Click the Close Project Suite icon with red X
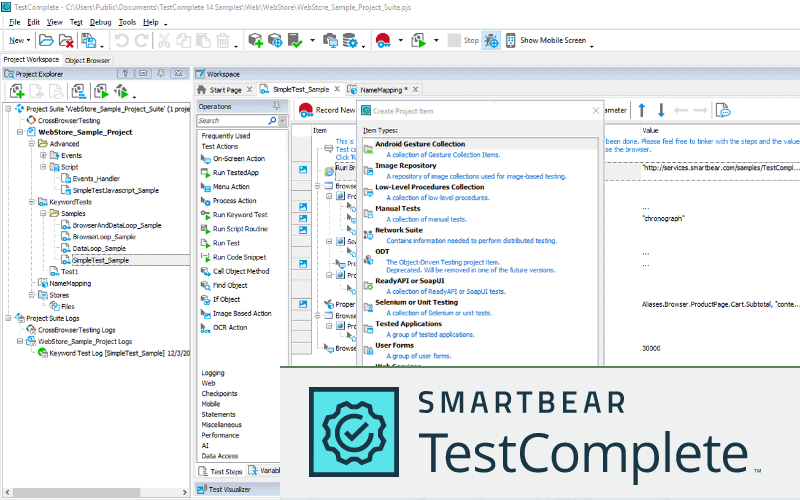 (66, 40)
